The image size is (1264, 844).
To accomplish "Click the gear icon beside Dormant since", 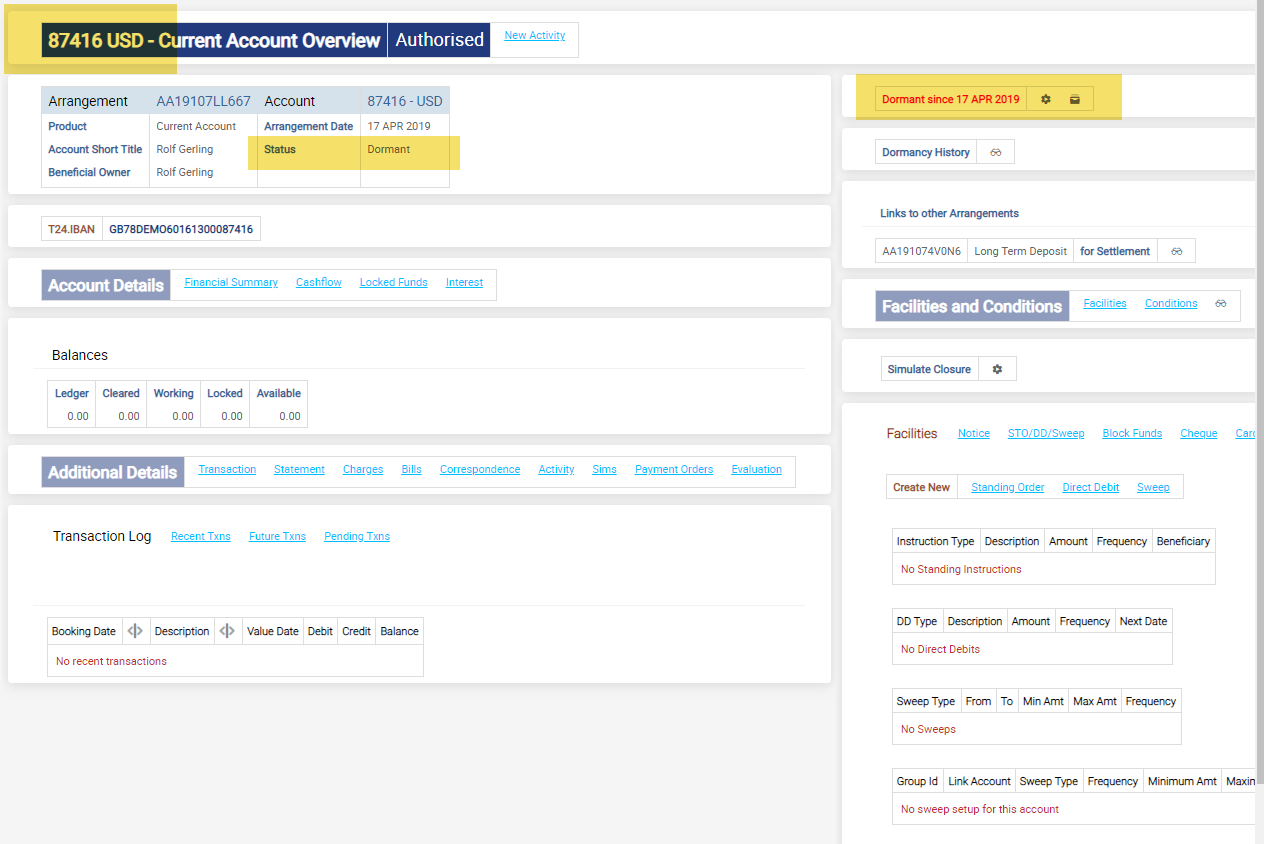I will tap(1046, 100).
